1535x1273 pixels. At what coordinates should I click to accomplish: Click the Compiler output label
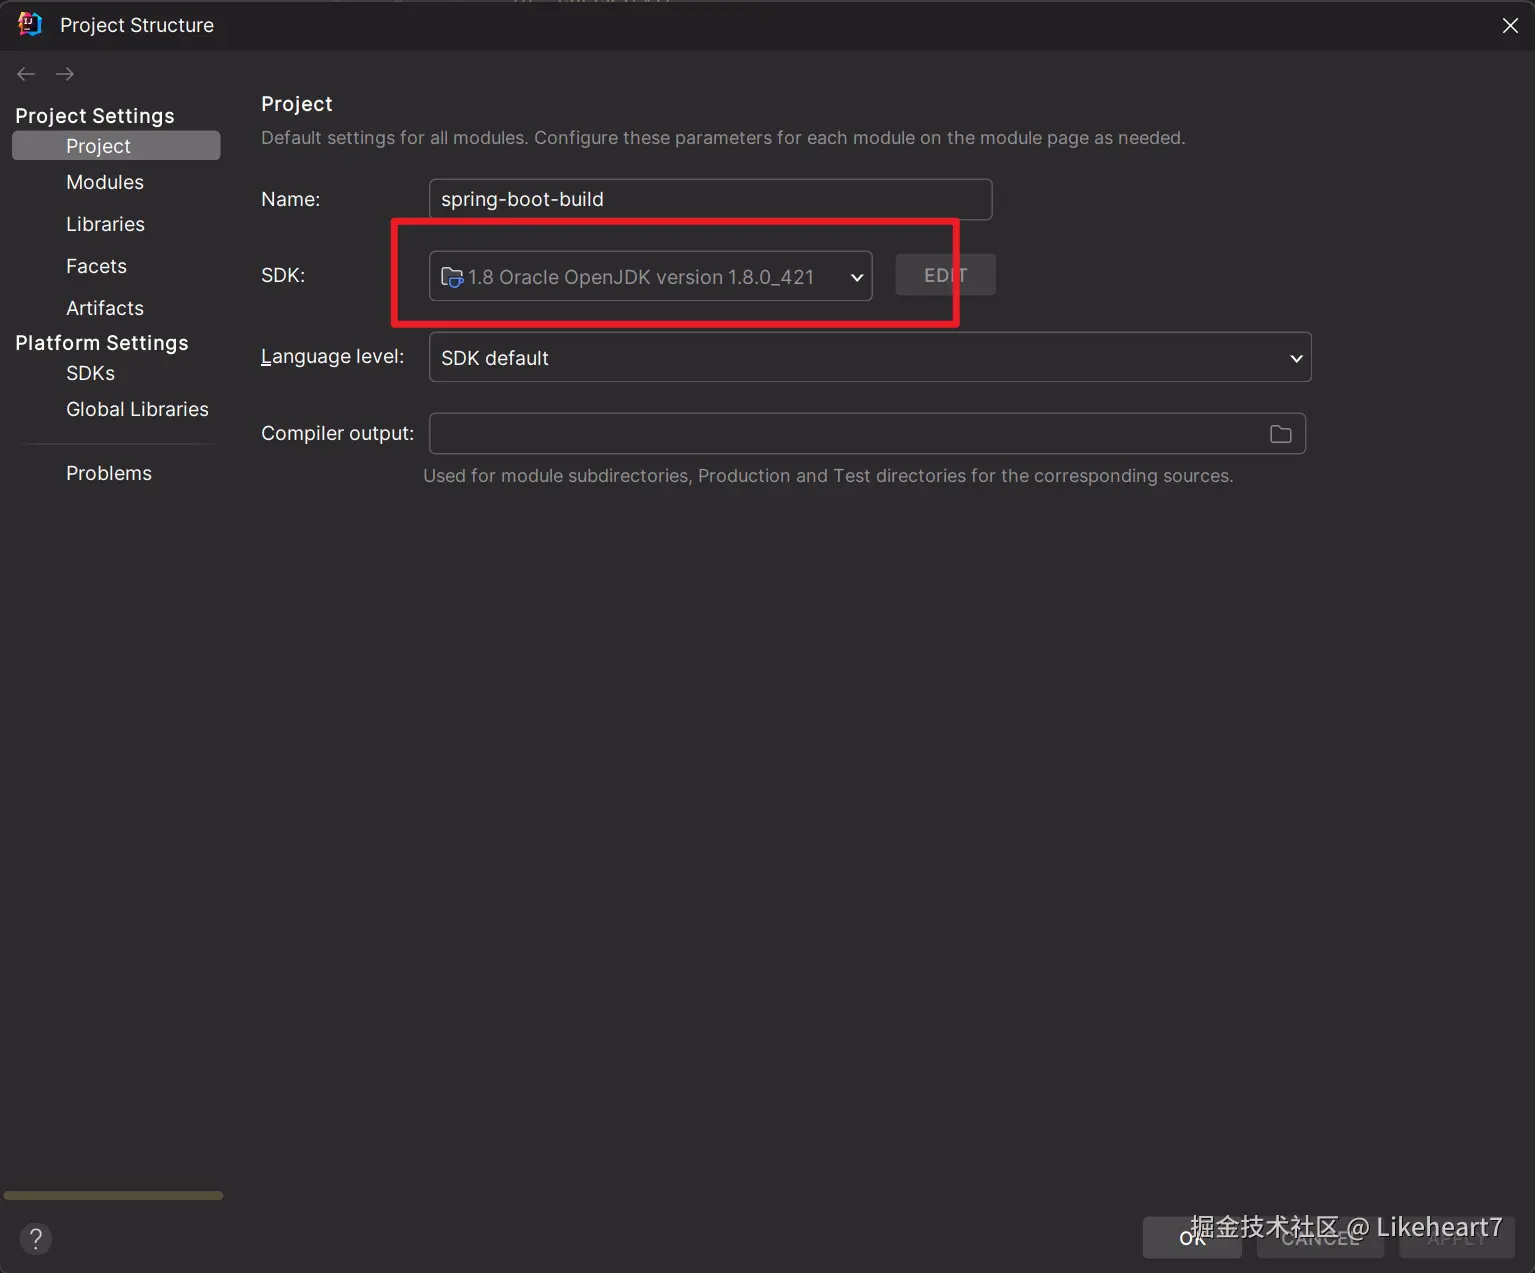(337, 433)
